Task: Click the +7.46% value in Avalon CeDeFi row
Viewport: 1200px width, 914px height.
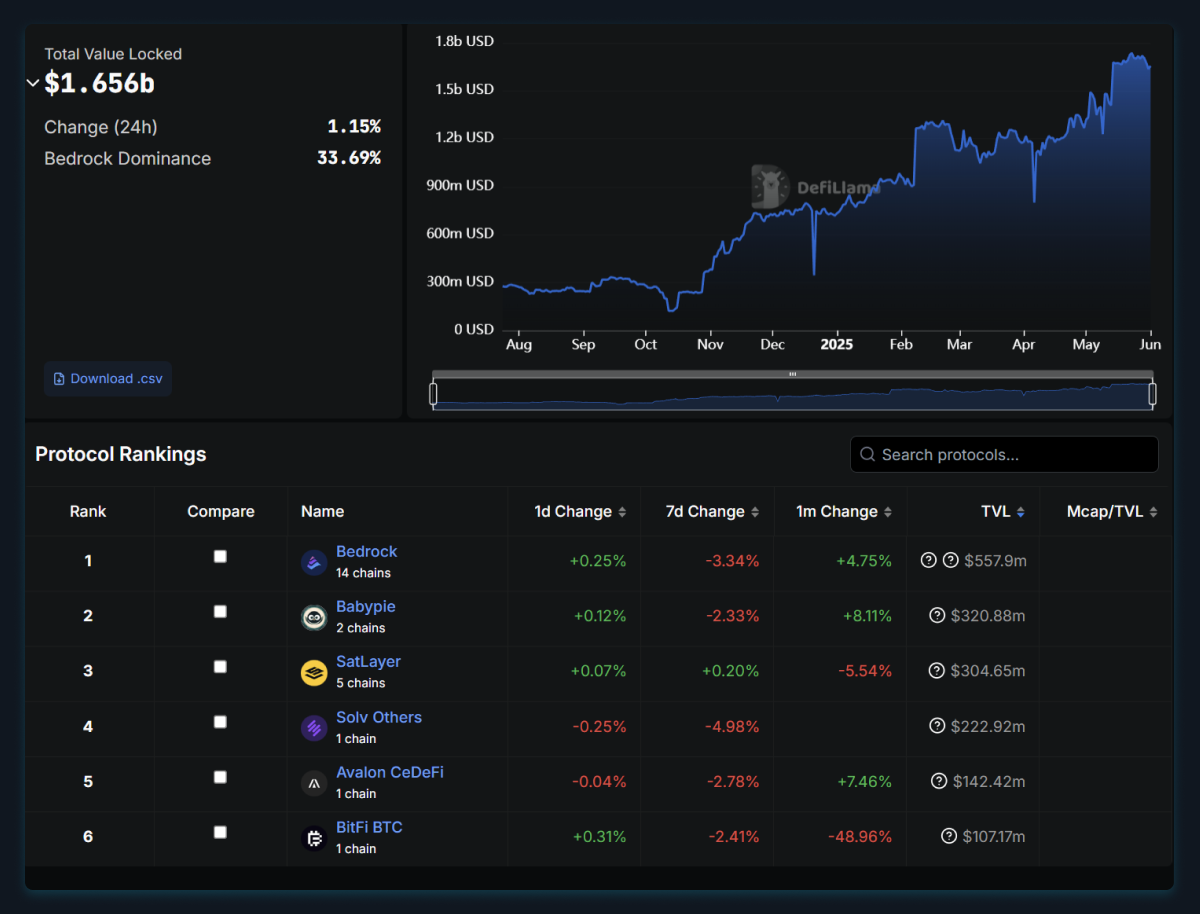Action: [864, 781]
